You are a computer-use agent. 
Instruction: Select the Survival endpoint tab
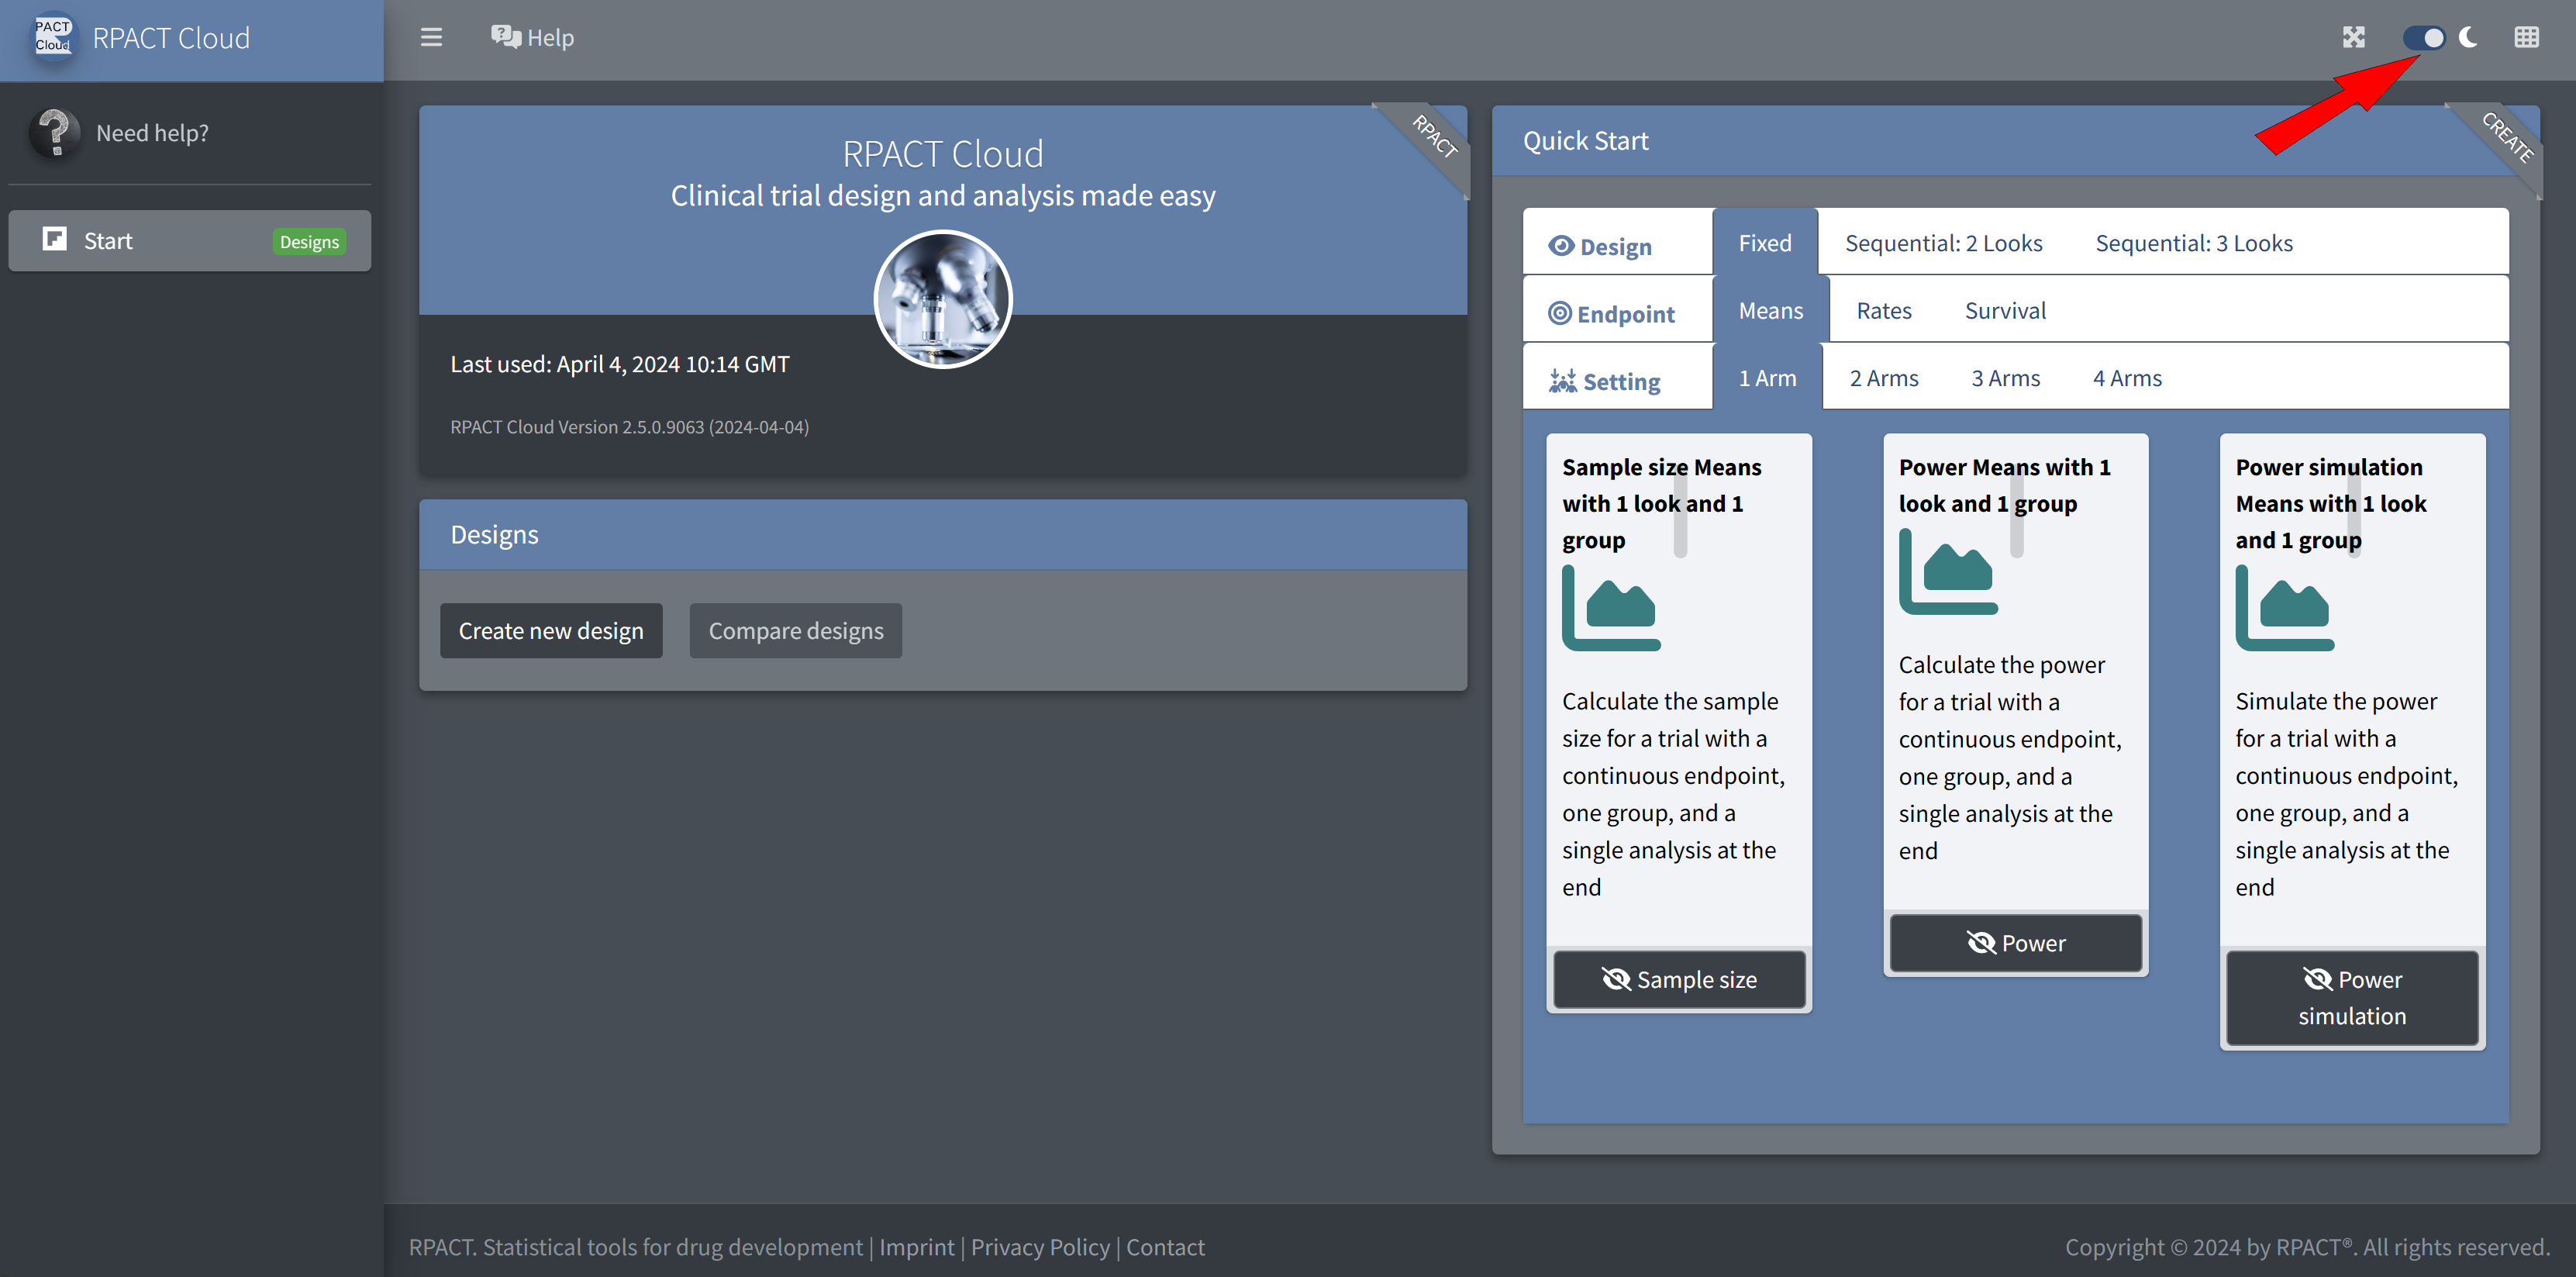[2005, 311]
